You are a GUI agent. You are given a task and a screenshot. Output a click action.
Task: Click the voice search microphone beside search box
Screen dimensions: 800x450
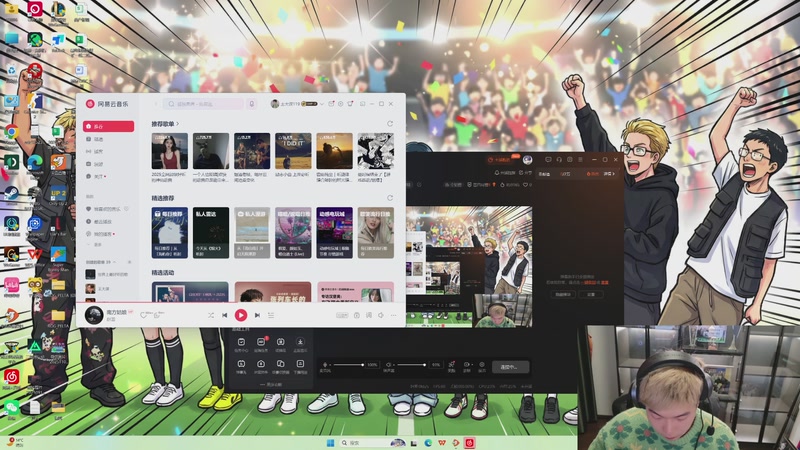click(252, 104)
